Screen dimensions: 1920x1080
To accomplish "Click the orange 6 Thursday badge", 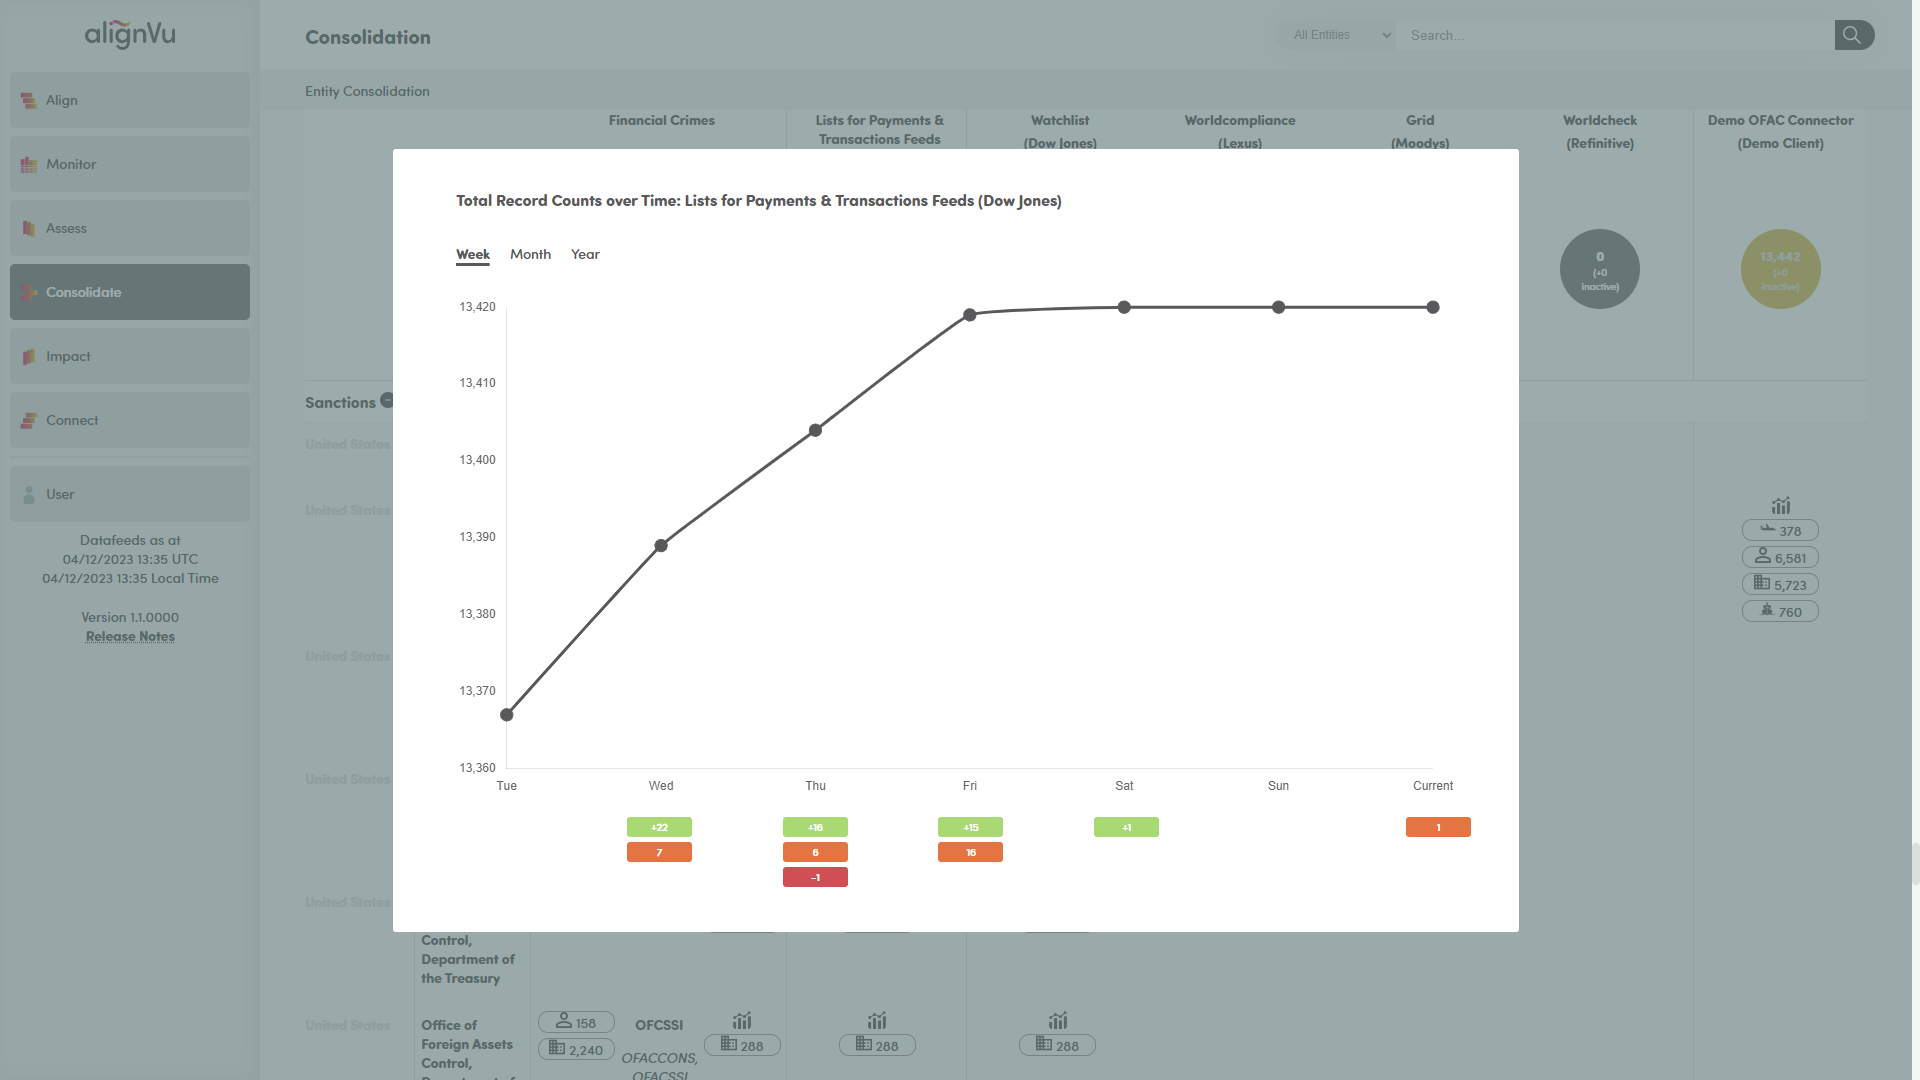I will (815, 852).
